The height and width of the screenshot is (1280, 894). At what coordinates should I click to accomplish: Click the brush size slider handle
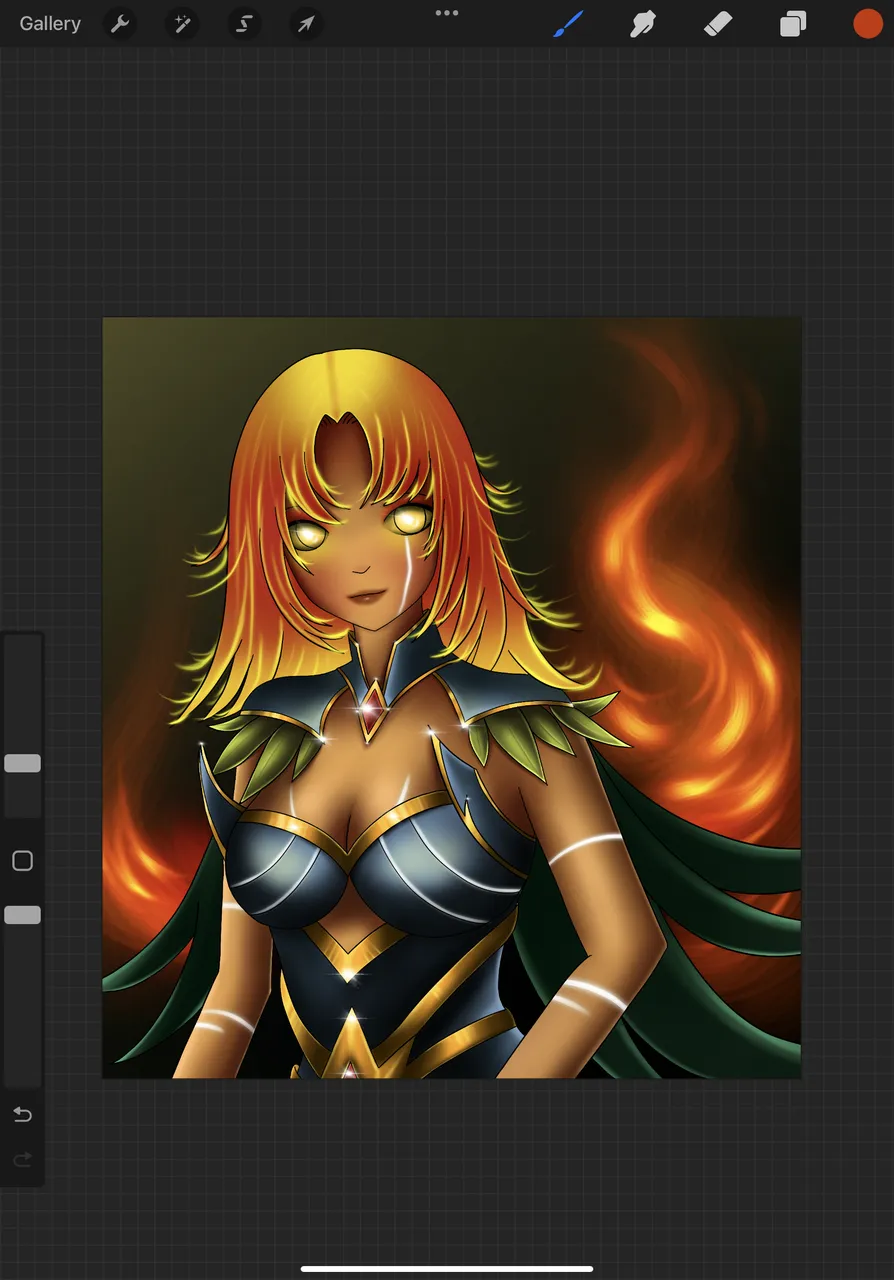[x=22, y=763]
